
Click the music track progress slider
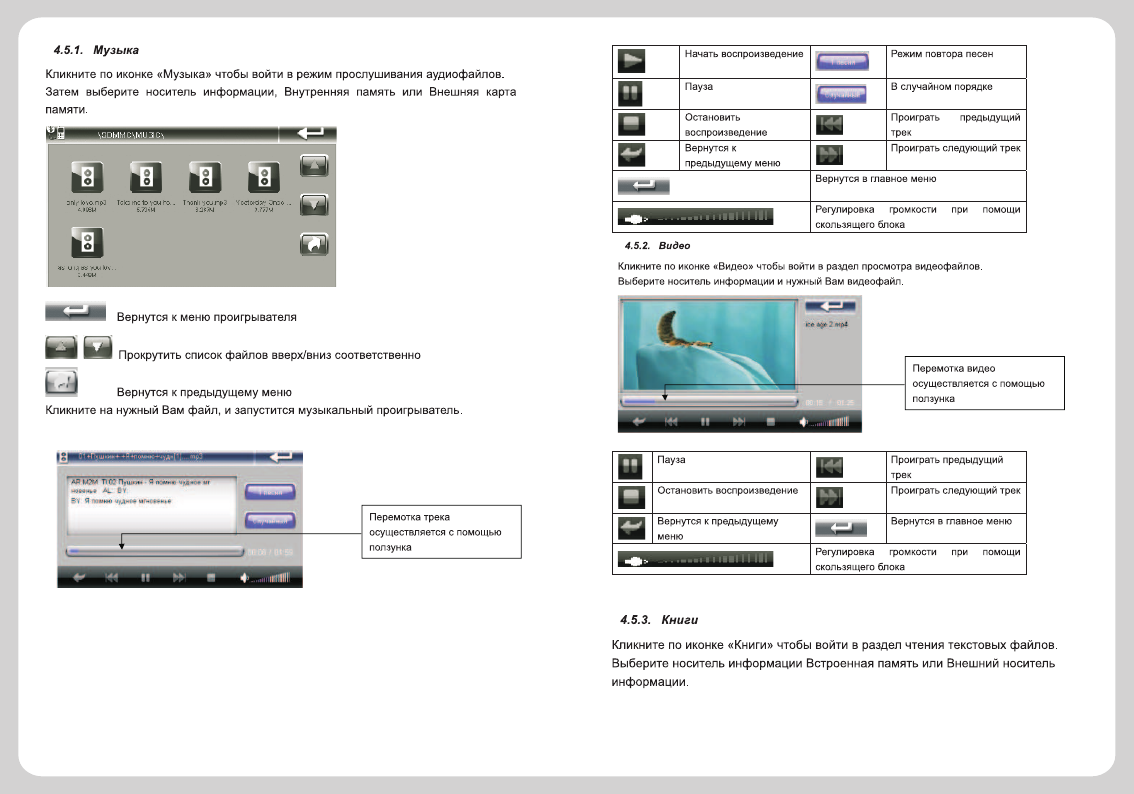[x=155, y=551]
